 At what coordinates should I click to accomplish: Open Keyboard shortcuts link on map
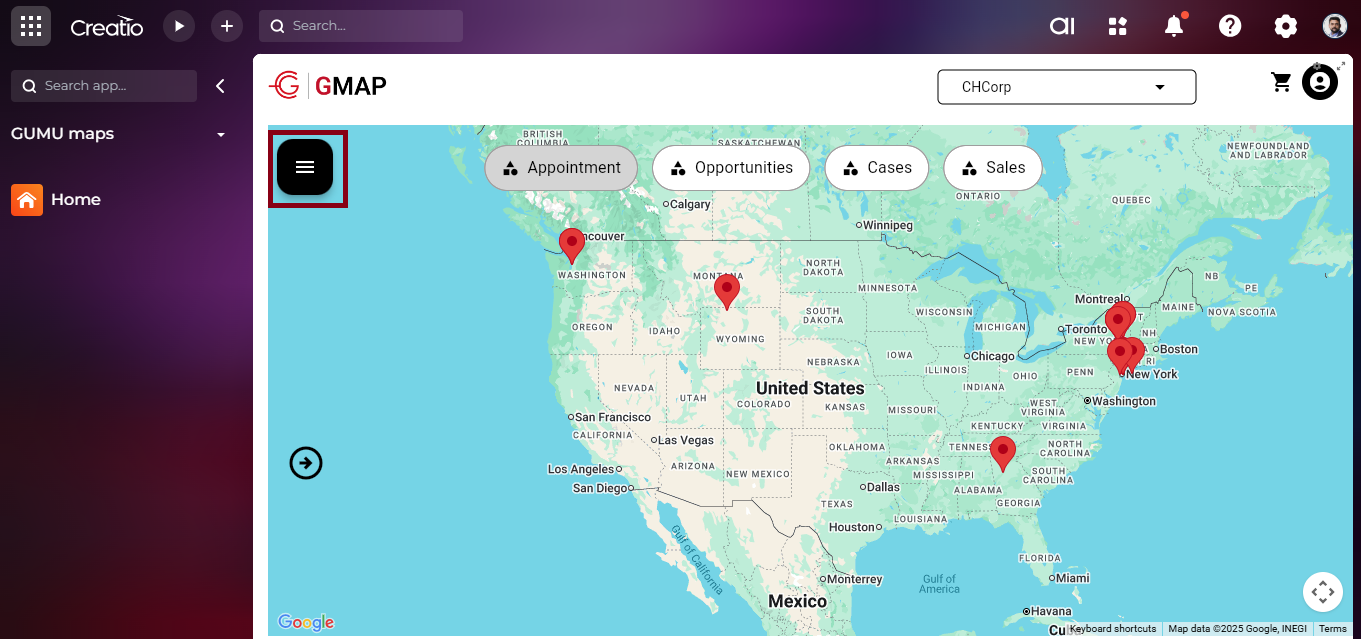tap(1112, 629)
